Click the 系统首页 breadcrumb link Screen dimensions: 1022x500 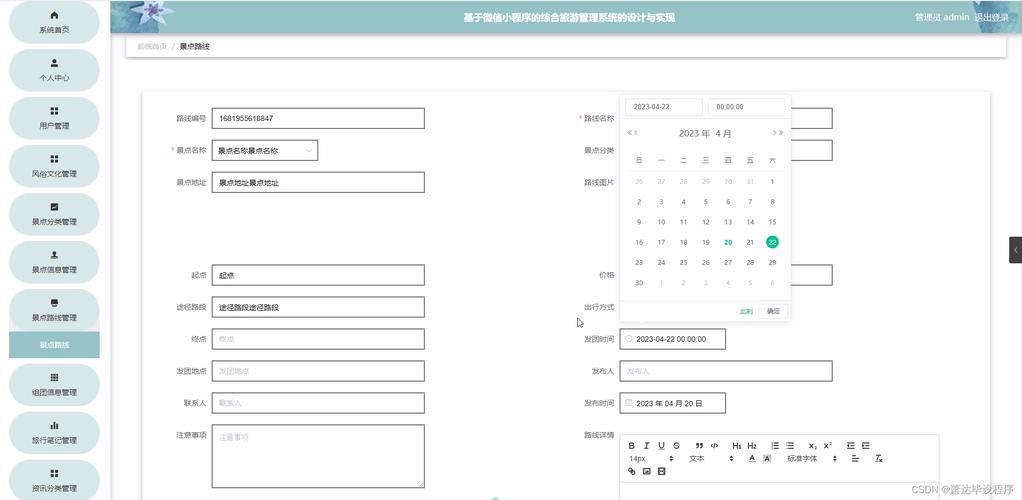pyautogui.click(x=151, y=46)
